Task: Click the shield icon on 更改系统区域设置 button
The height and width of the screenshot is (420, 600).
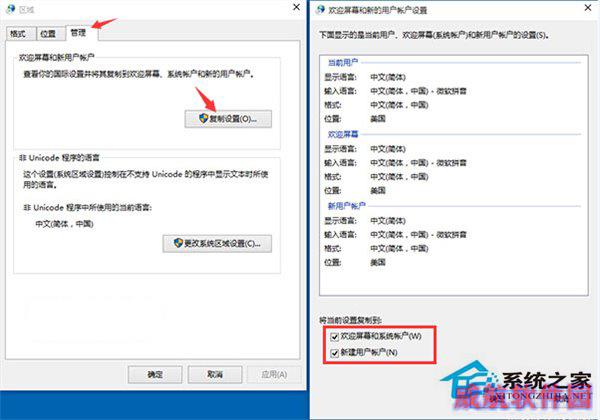Action: tap(178, 243)
